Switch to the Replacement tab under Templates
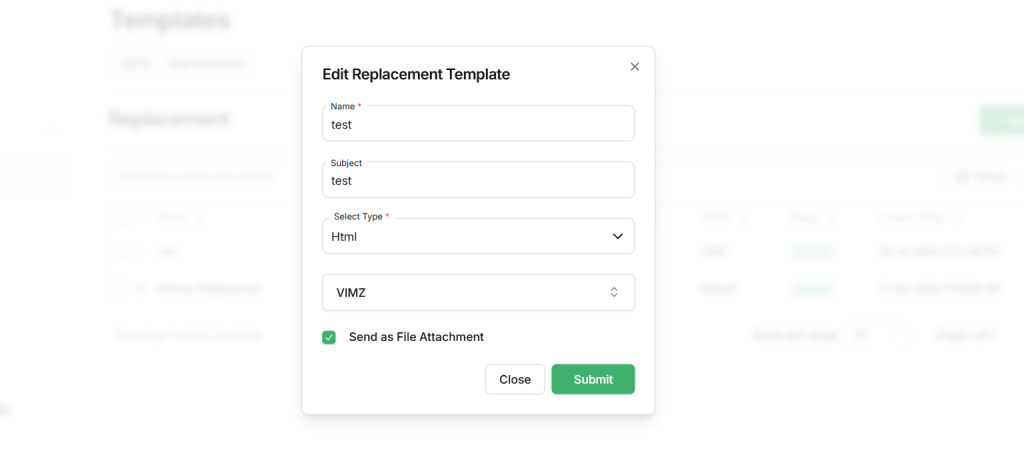This screenshot has width=1024, height=465. tap(205, 63)
